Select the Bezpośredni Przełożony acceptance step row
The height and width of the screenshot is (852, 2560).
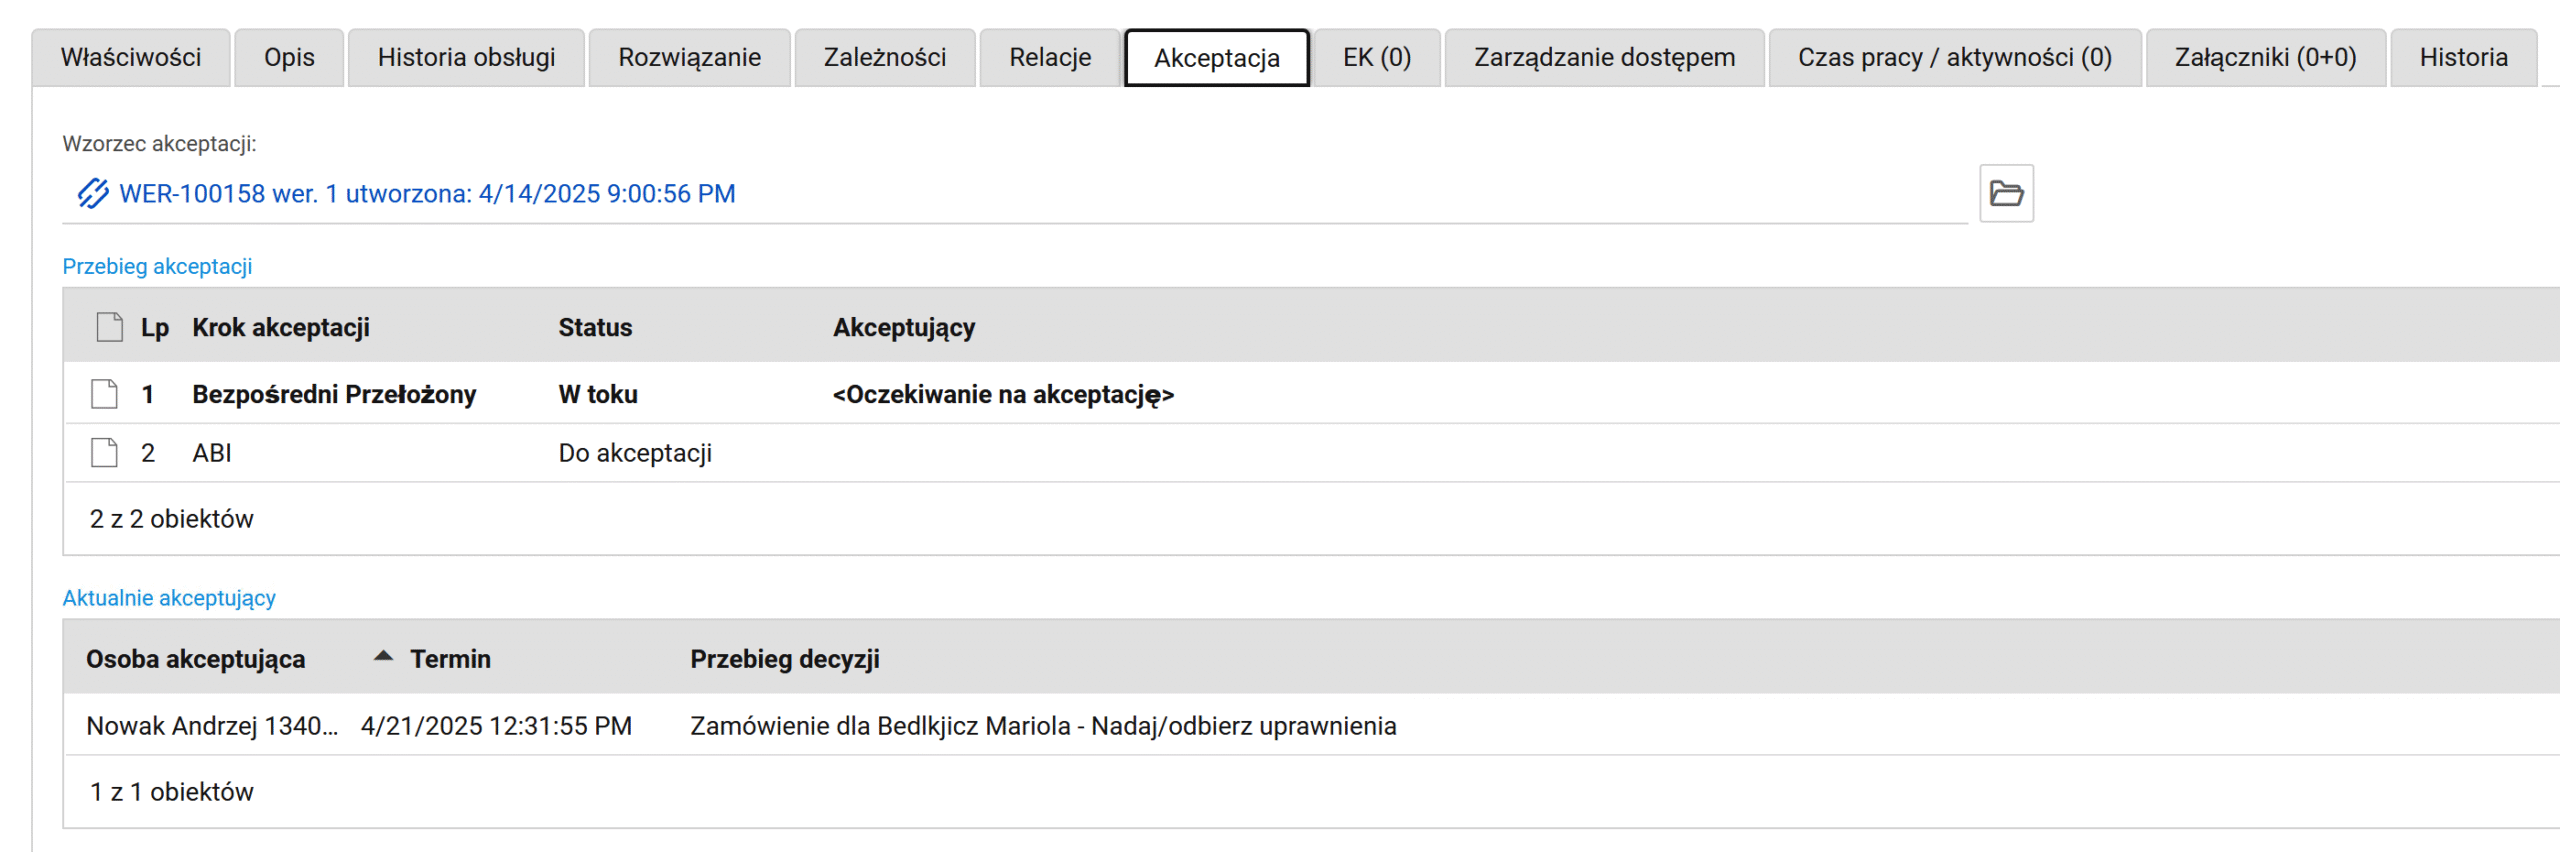pyautogui.click(x=1311, y=394)
